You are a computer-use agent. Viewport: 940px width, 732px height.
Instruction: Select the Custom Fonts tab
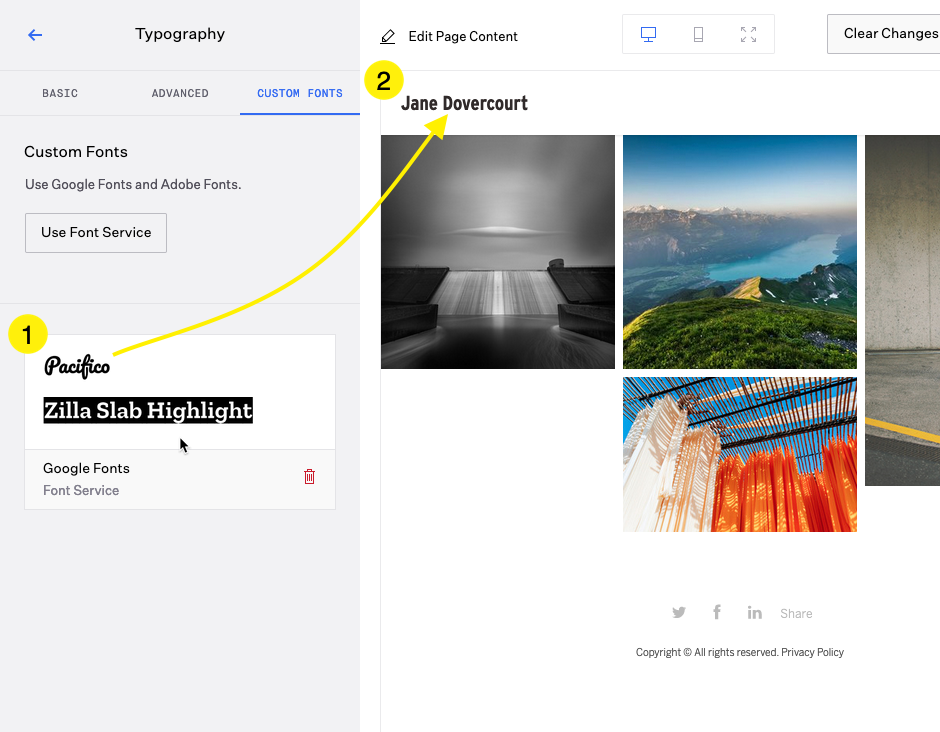300,93
